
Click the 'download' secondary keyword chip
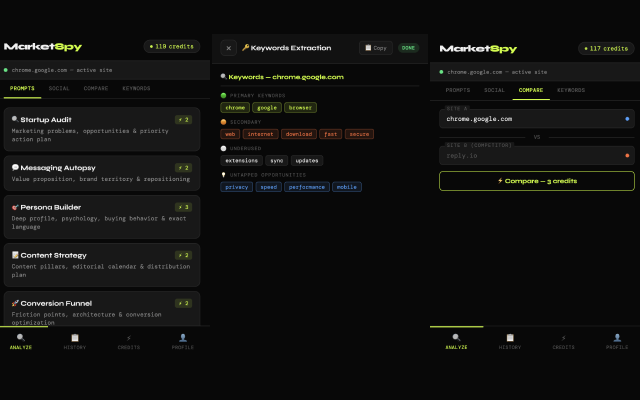pyautogui.click(x=299, y=134)
